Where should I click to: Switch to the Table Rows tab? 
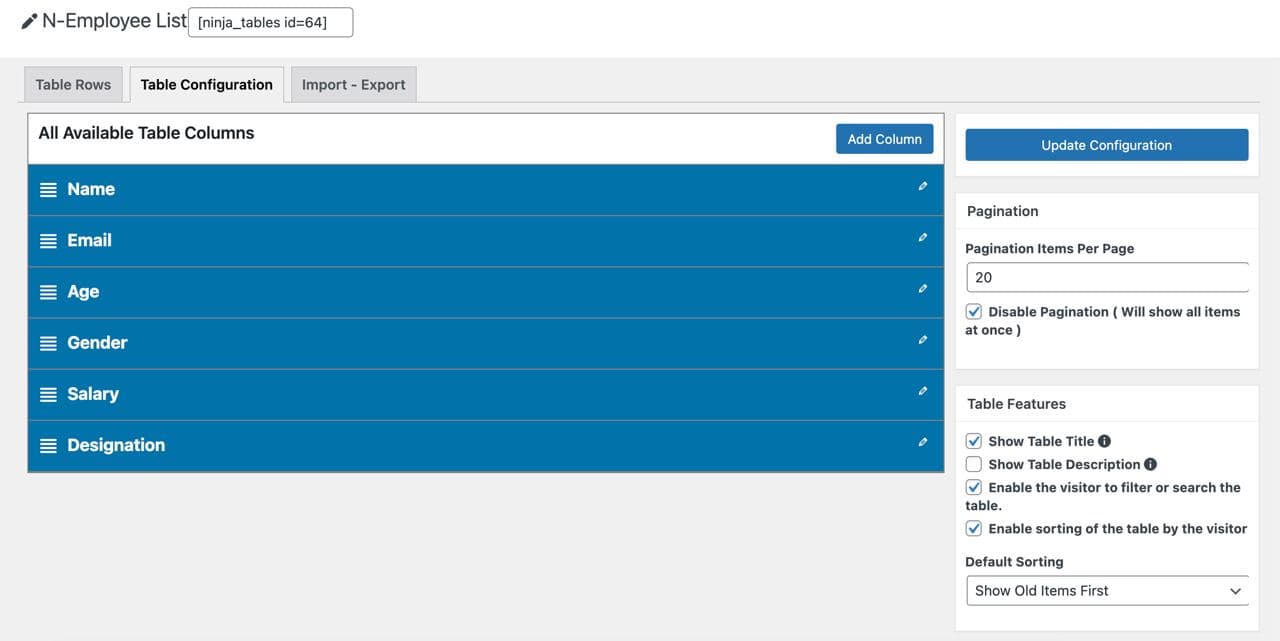73,85
